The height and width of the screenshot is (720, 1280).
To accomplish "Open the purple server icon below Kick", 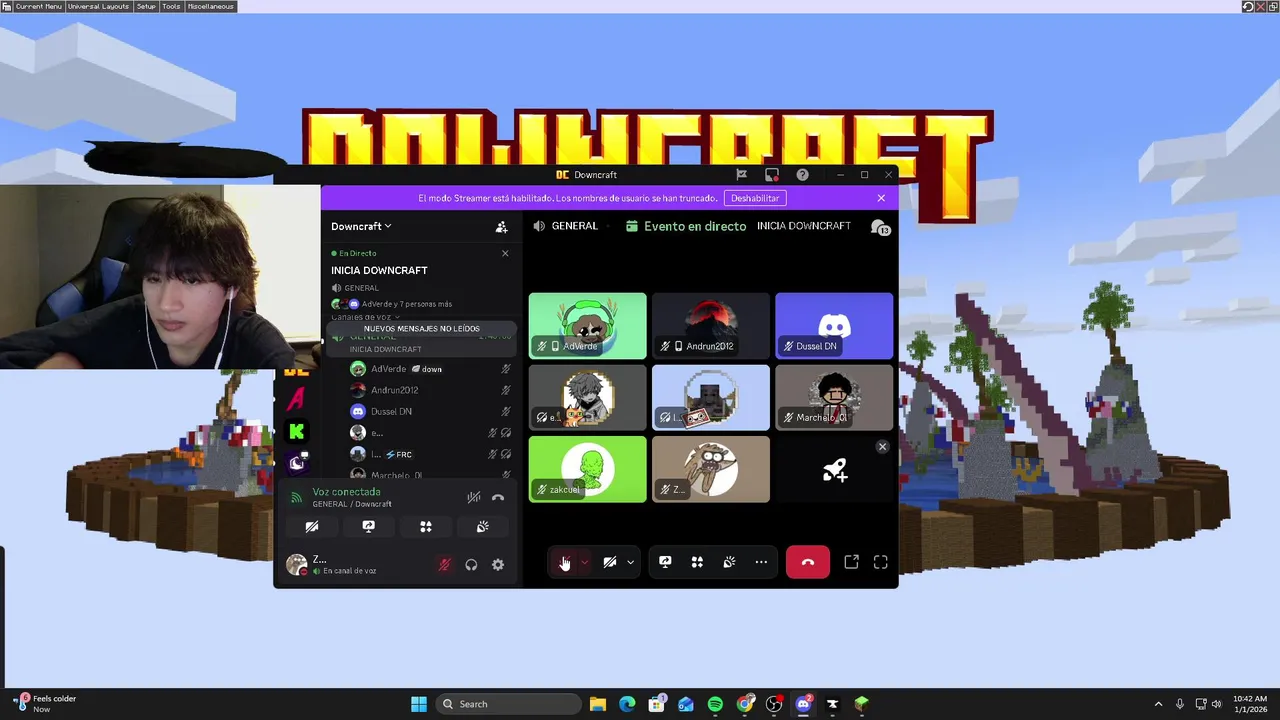I will pos(297,462).
